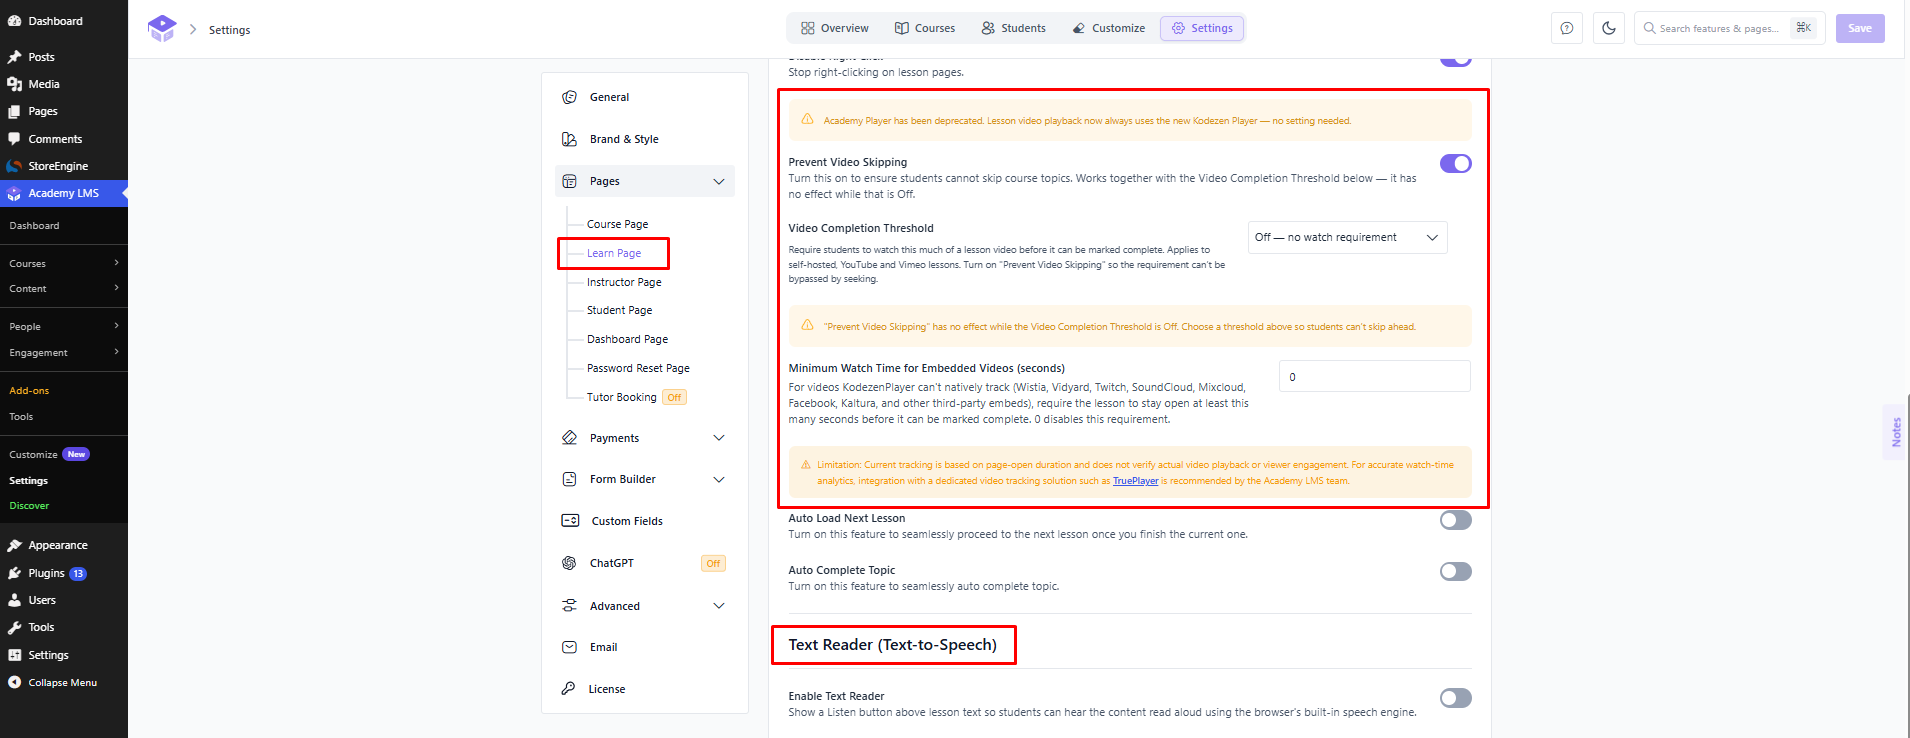Click the Email envelope icon
The width and height of the screenshot is (1910, 738).
[569, 647]
